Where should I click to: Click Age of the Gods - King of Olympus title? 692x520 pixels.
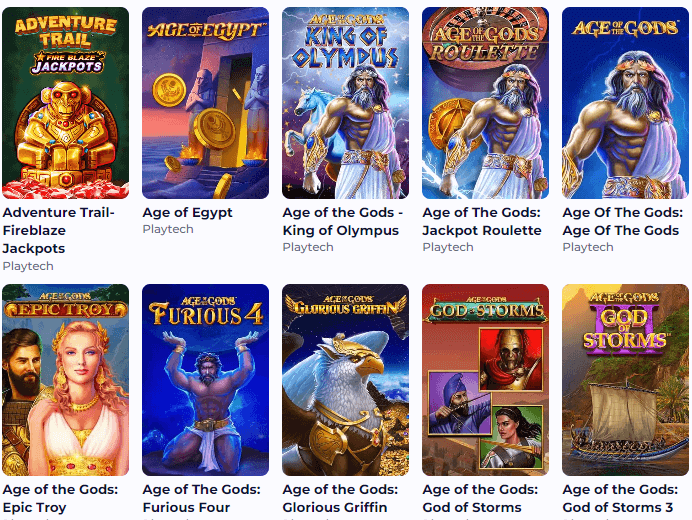(342, 222)
